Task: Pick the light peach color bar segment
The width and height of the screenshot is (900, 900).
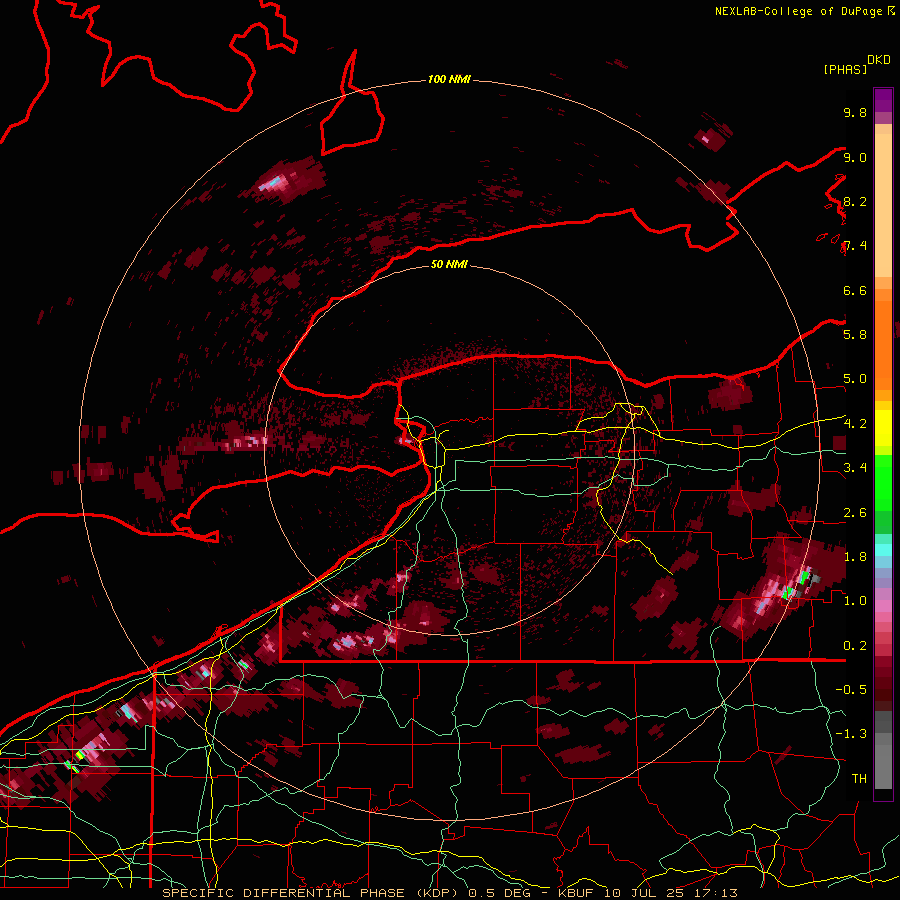Action: [x=883, y=207]
